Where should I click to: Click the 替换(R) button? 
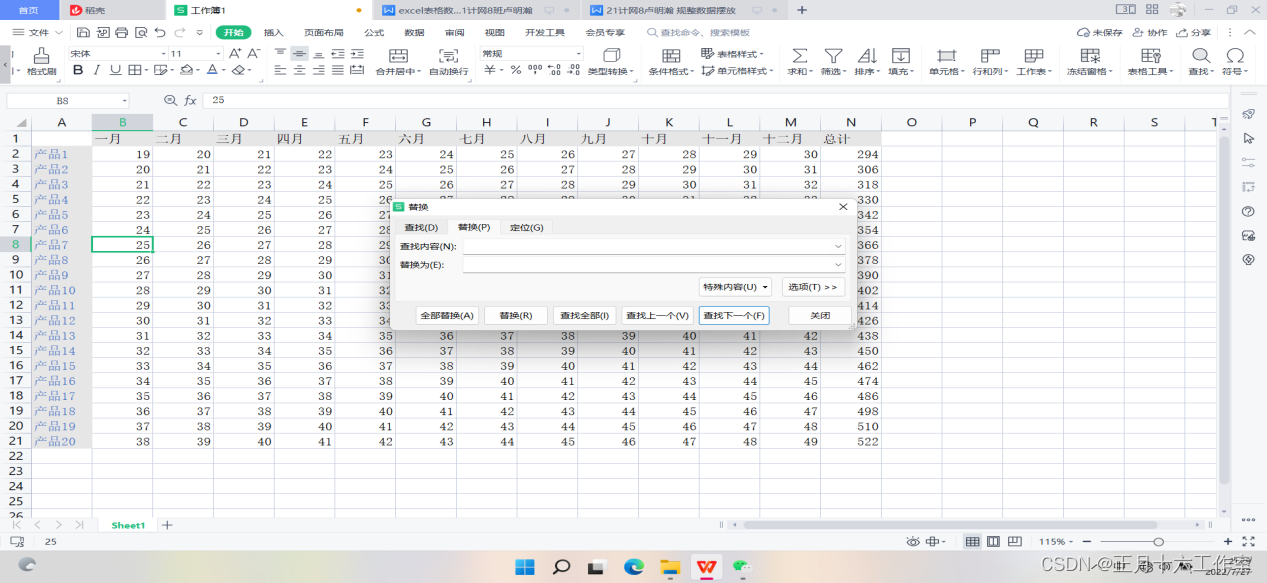click(x=516, y=315)
